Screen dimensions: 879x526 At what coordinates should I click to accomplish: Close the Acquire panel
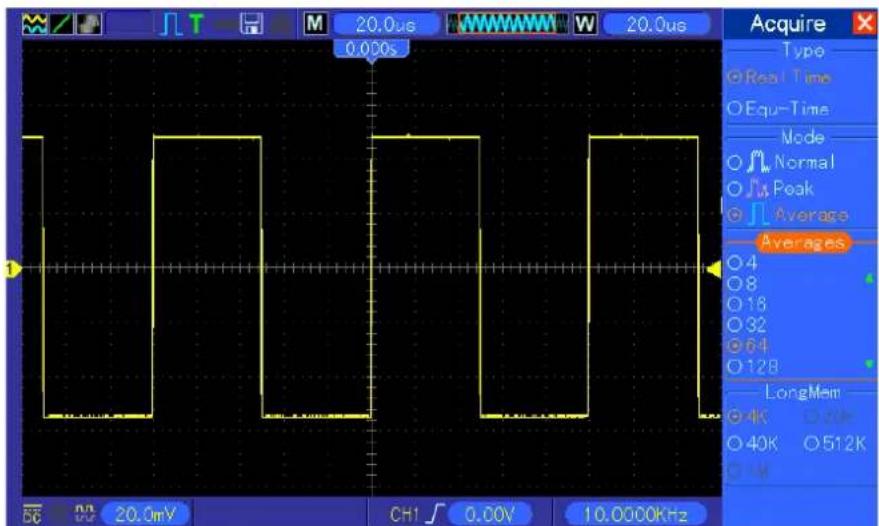click(864, 24)
